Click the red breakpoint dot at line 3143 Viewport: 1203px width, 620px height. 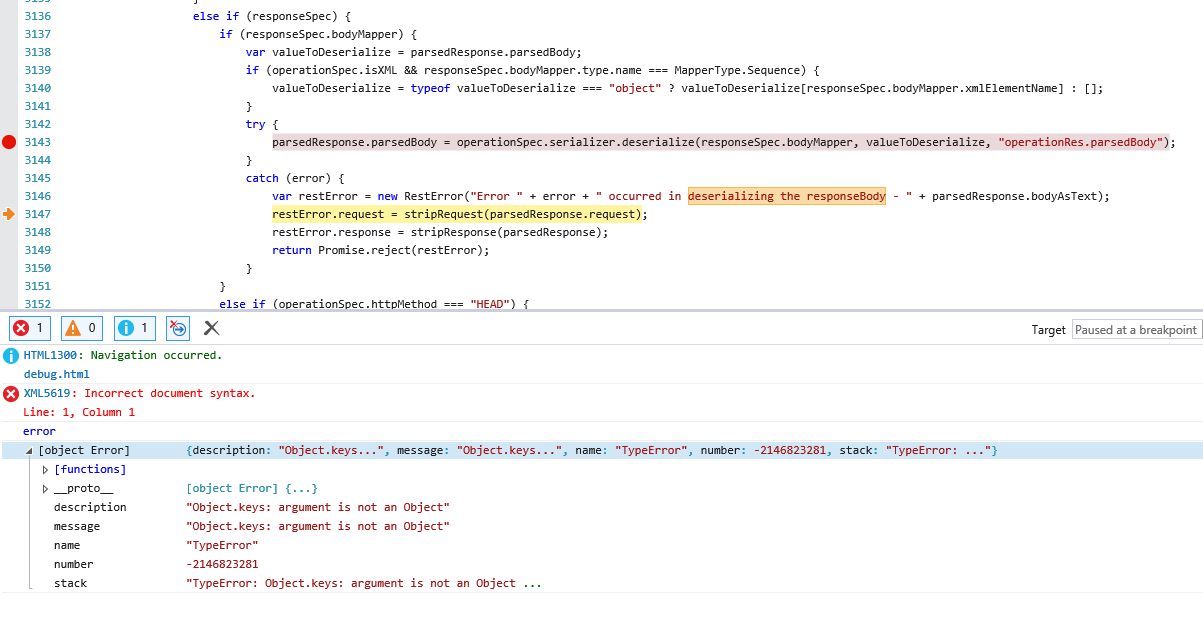(8, 142)
